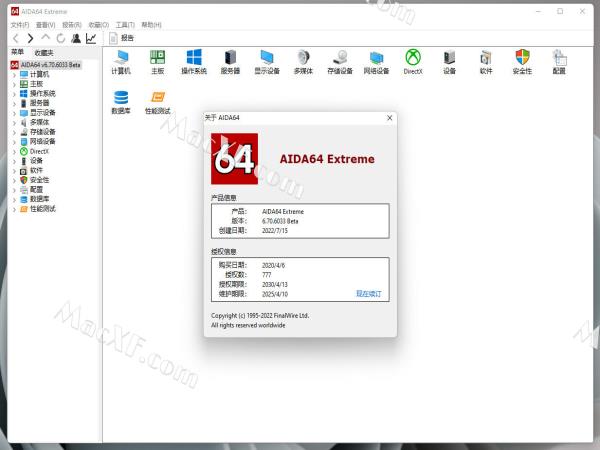Select 软件 in the sidebar tree
This screenshot has height=450, width=600.
[36, 170]
